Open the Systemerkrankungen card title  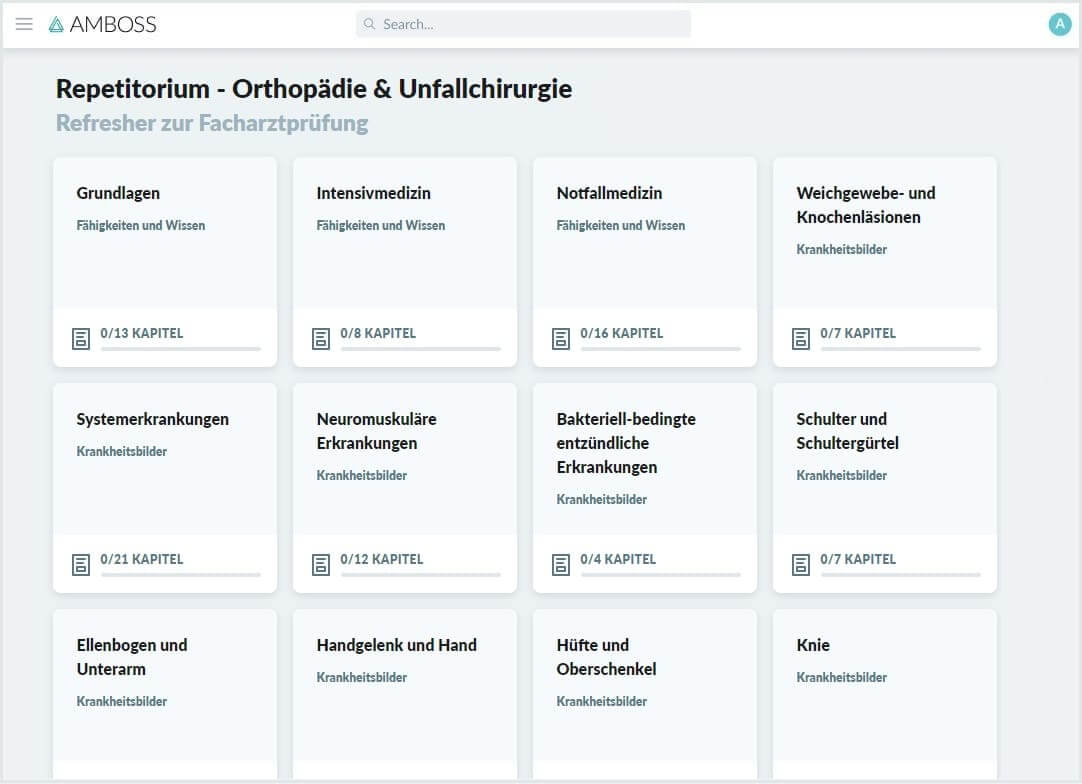153,420
